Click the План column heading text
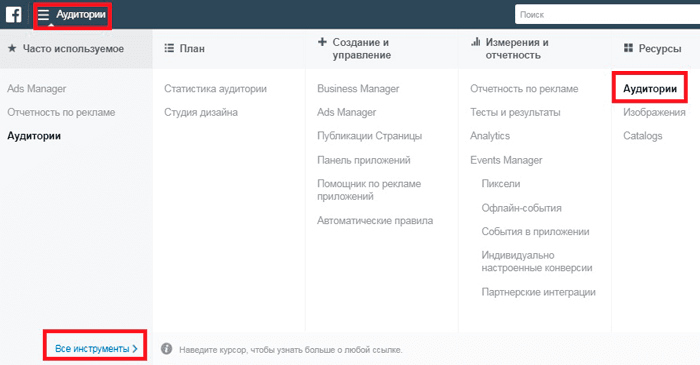Viewport: 700px width, 365px height. point(192,48)
